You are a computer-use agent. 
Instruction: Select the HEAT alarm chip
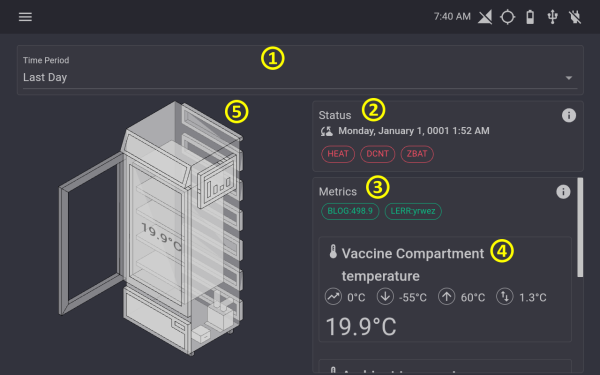click(x=338, y=154)
